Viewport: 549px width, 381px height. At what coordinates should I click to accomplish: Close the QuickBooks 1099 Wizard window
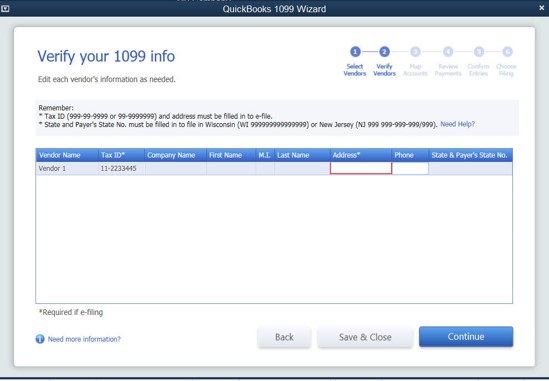click(541, 8)
